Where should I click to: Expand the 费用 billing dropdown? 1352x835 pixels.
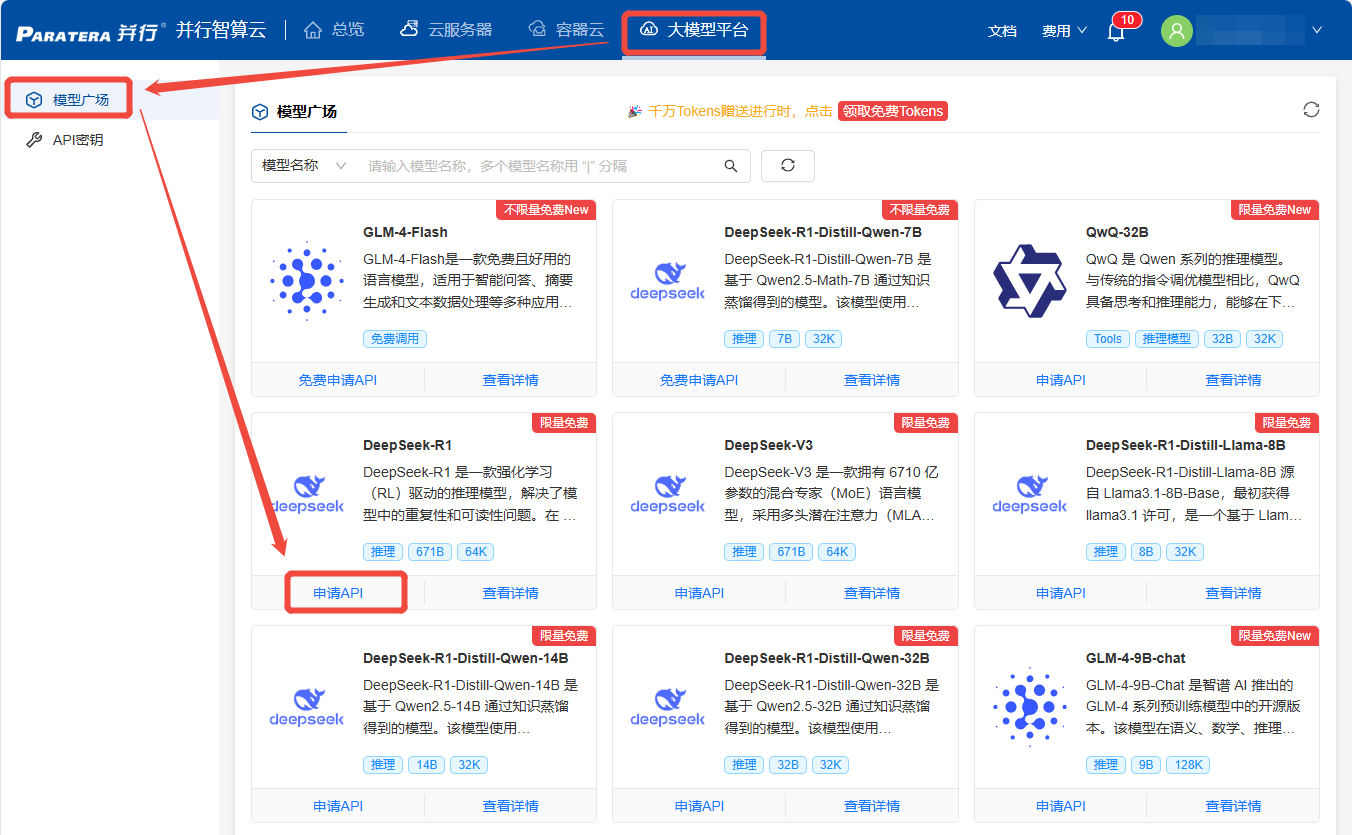click(x=1064, y=31)
